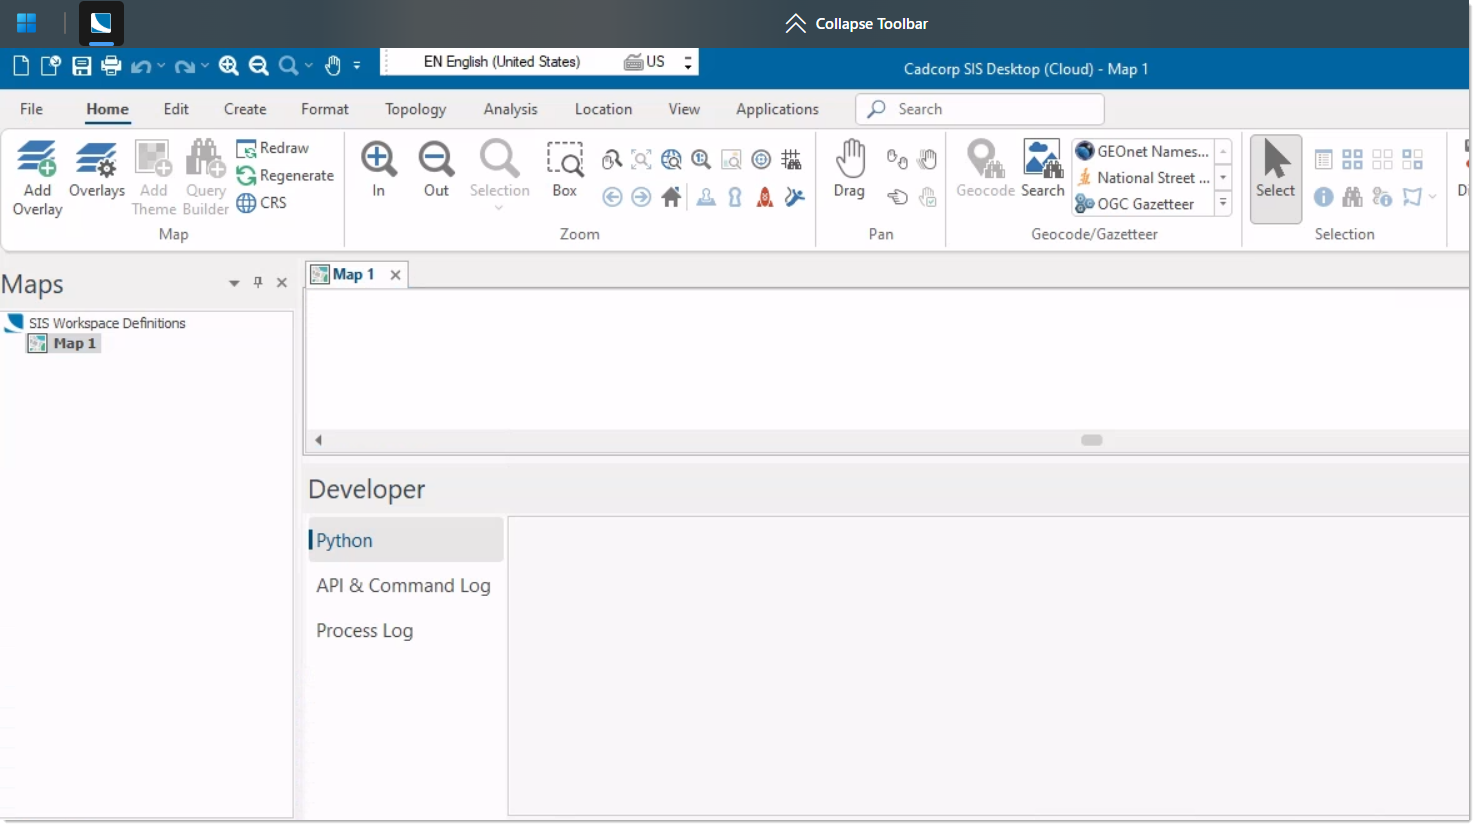The width and height of the screenshot is (1476, 827).
Task: Select the GEOnet Names gazetteer
Action: tap(1142, 151)
